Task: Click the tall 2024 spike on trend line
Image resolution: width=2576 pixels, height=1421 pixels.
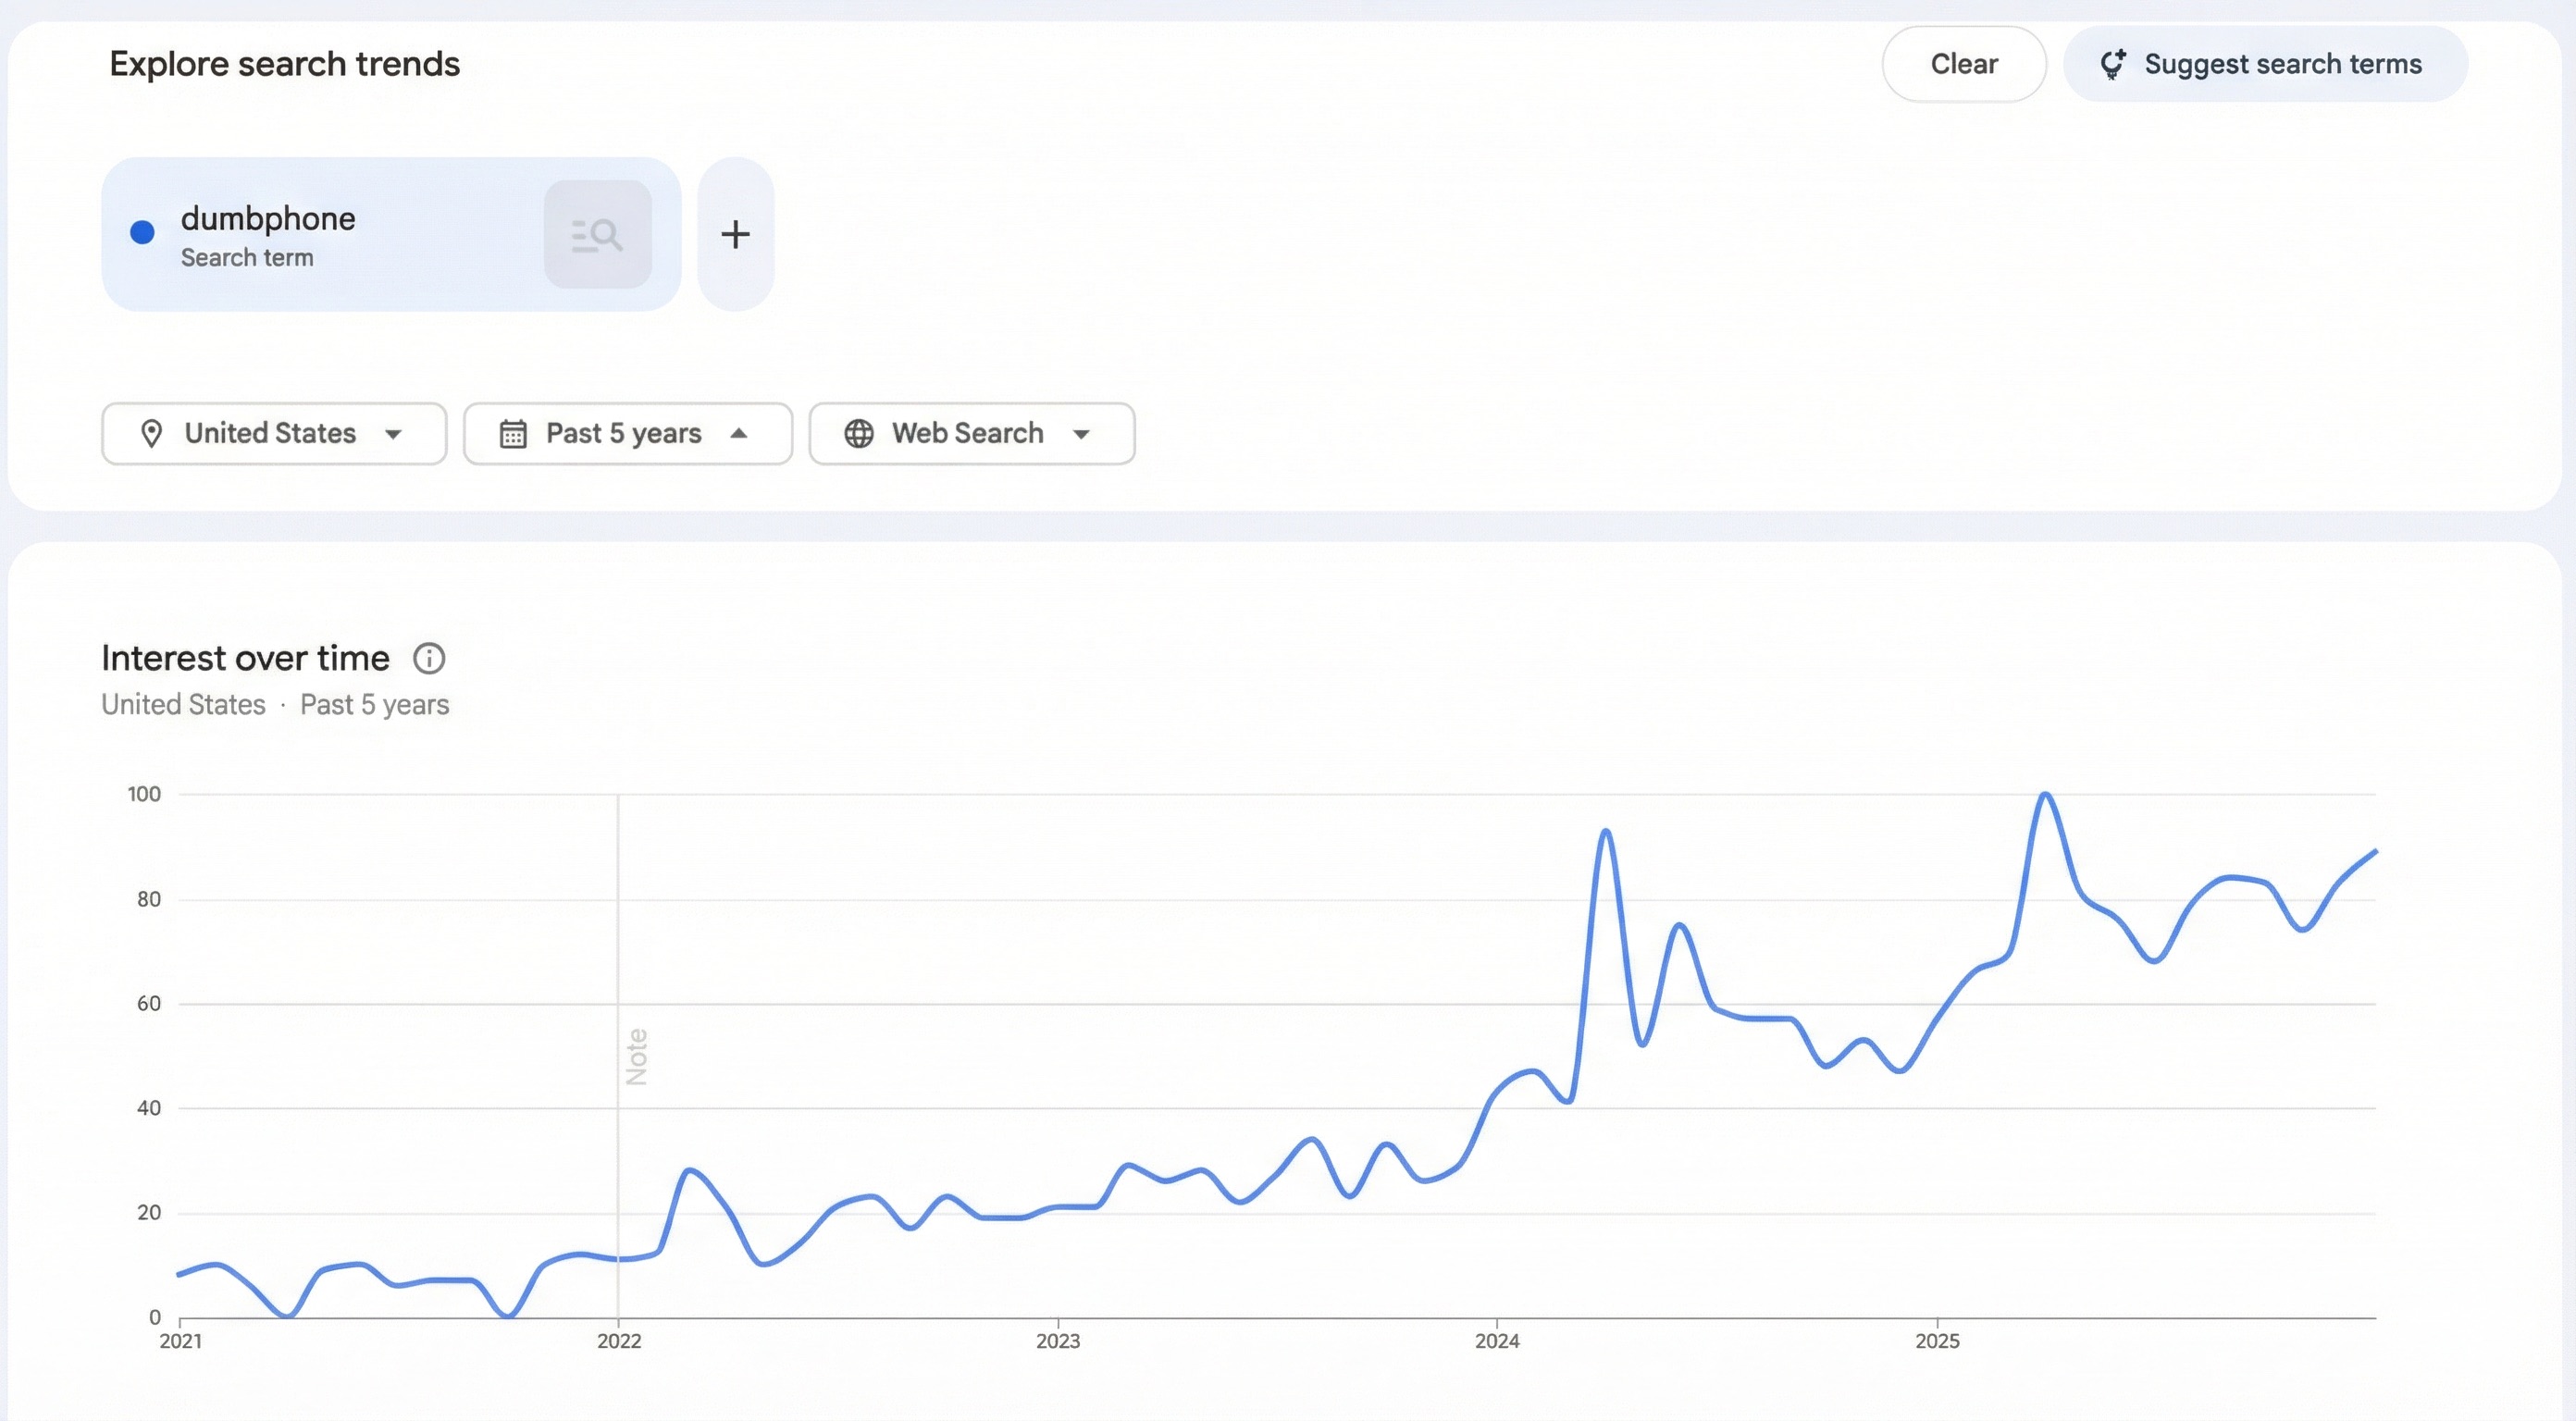Action: (1605, 832)
